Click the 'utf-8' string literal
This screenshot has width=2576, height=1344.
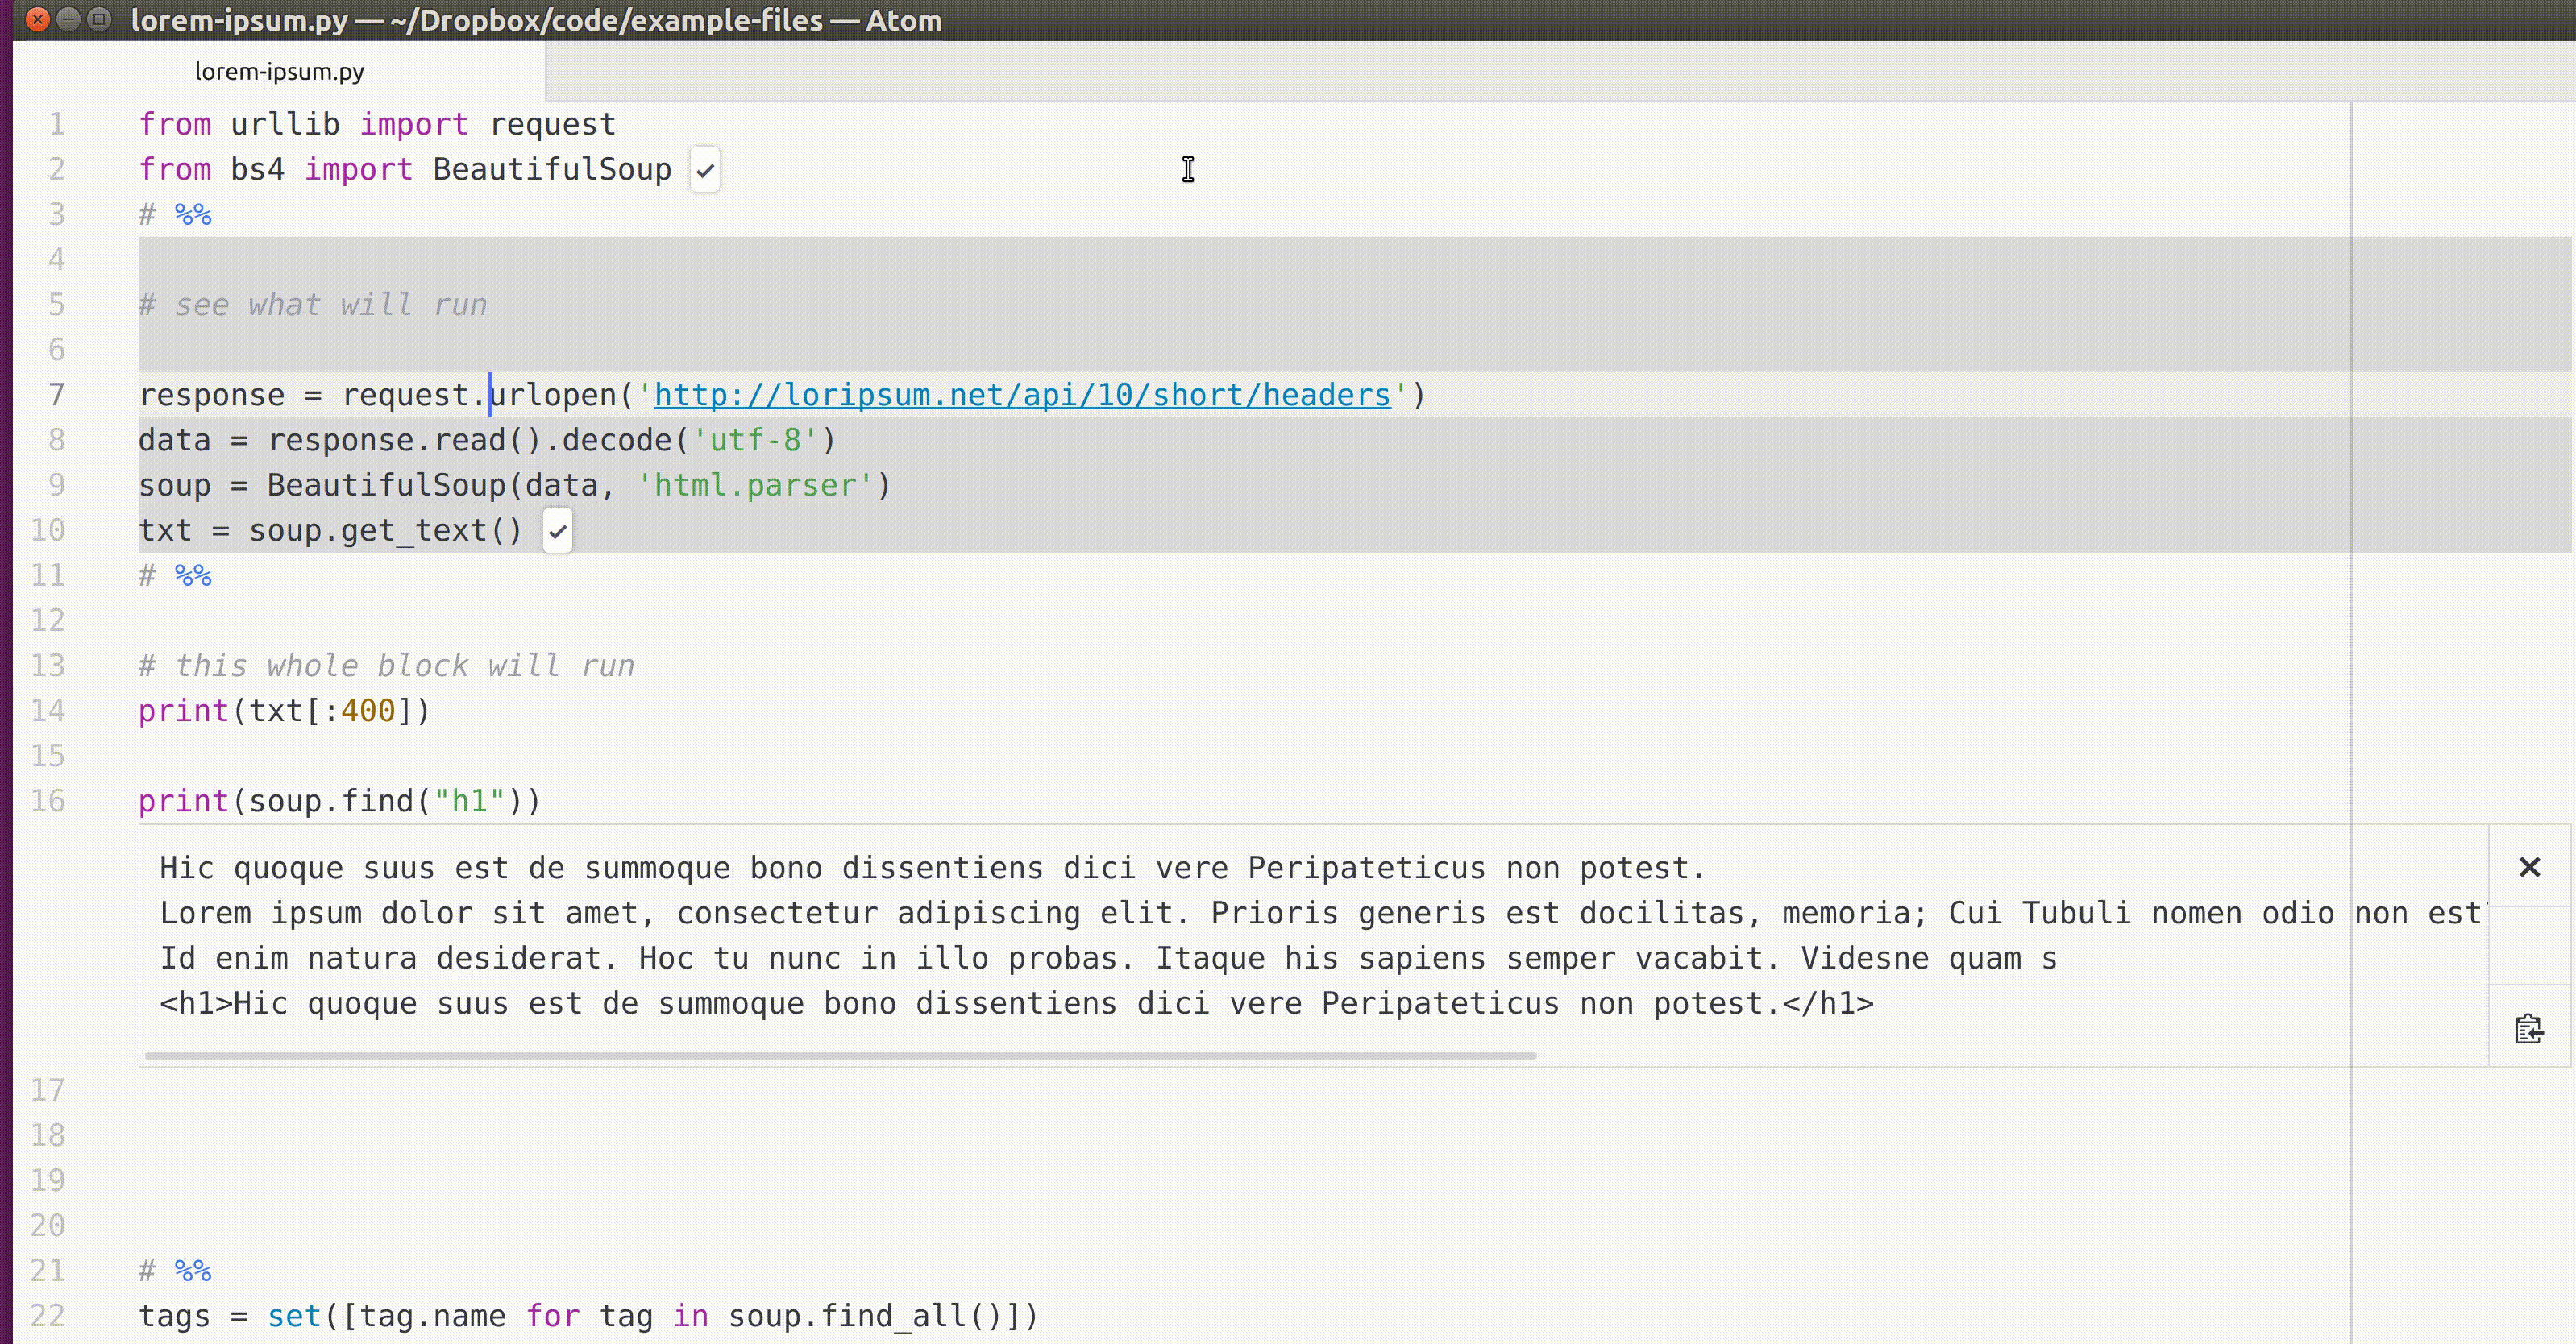755,439
